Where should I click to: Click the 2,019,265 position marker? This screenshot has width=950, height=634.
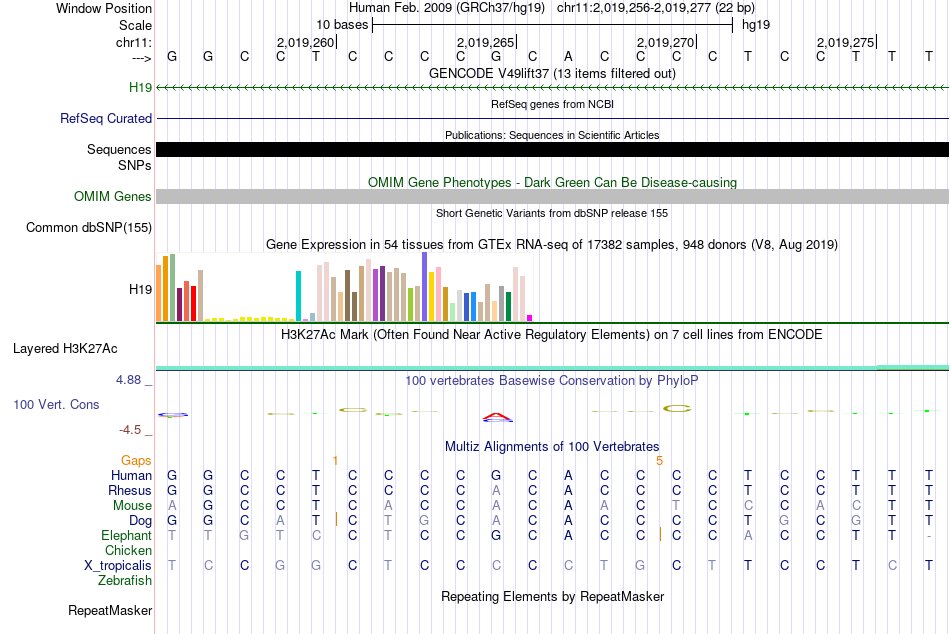[485, 42]
